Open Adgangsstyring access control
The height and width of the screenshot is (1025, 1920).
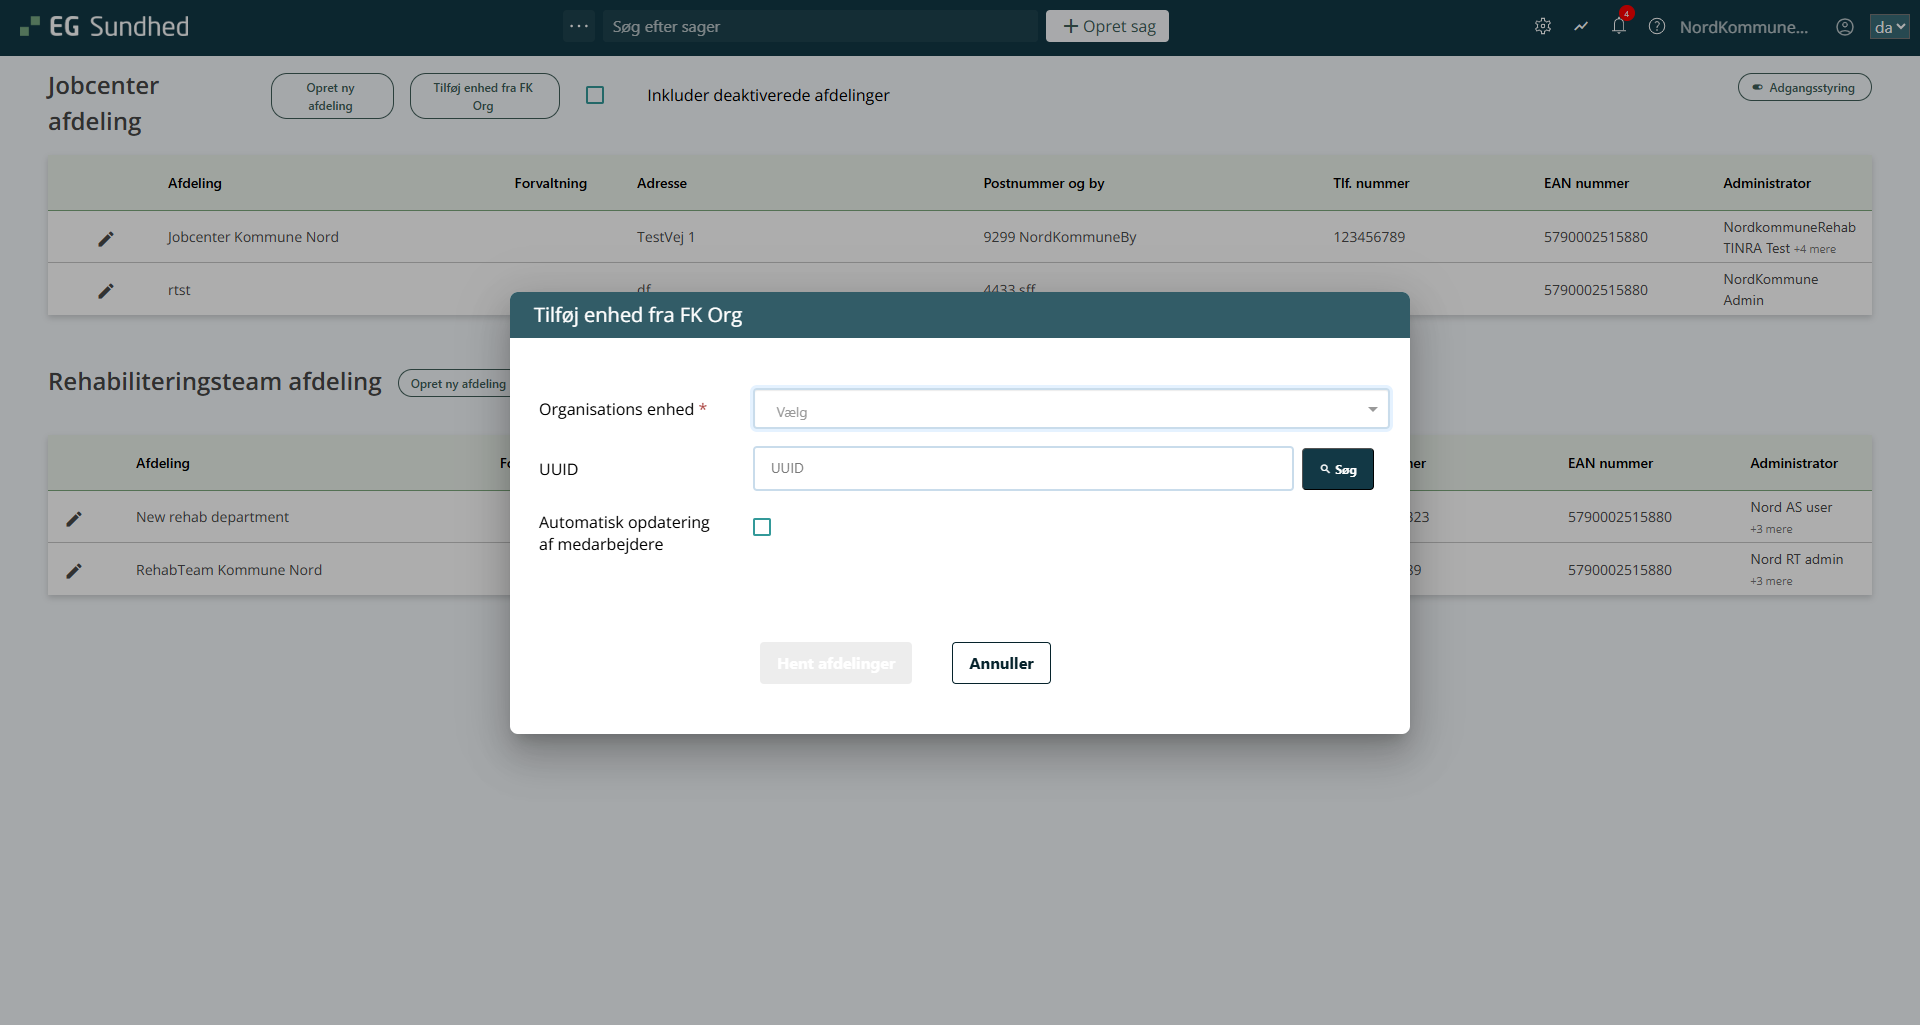point(1804,88)
